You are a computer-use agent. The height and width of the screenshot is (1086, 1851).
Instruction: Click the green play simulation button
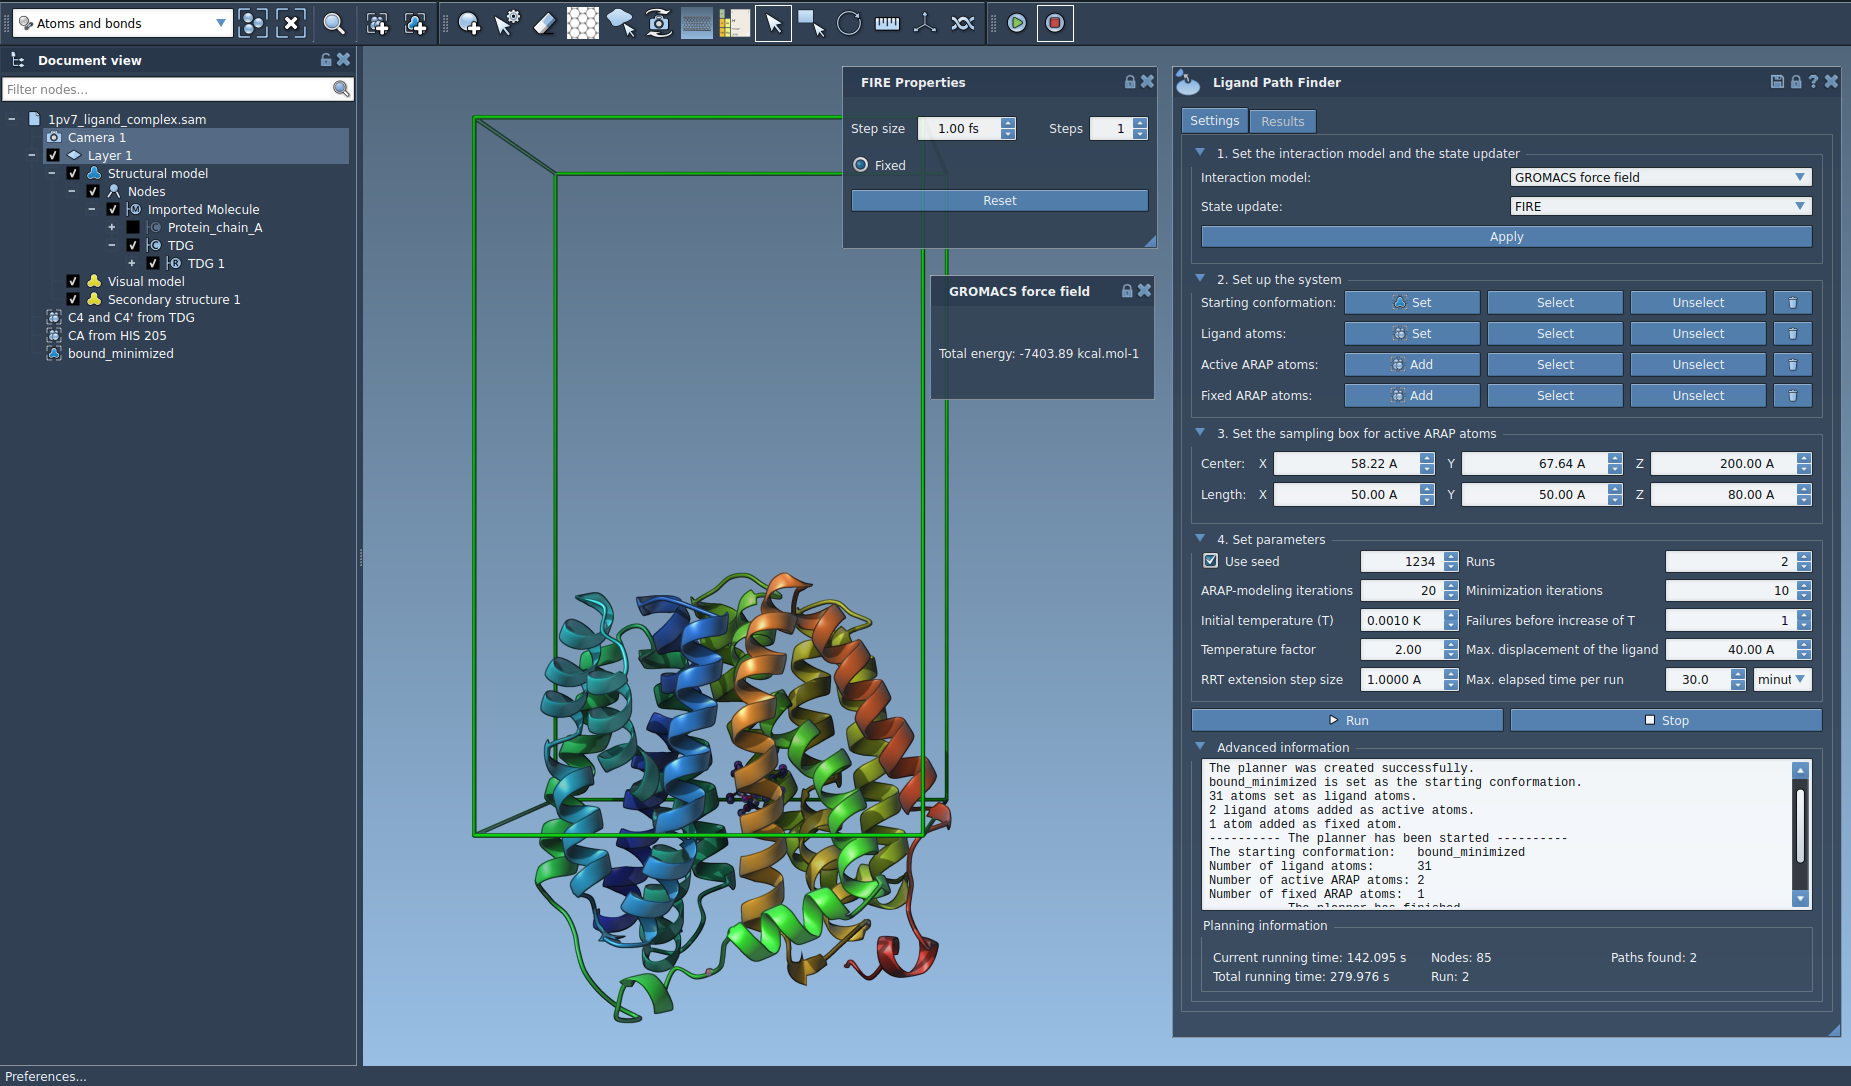(x=1017, y=23)
